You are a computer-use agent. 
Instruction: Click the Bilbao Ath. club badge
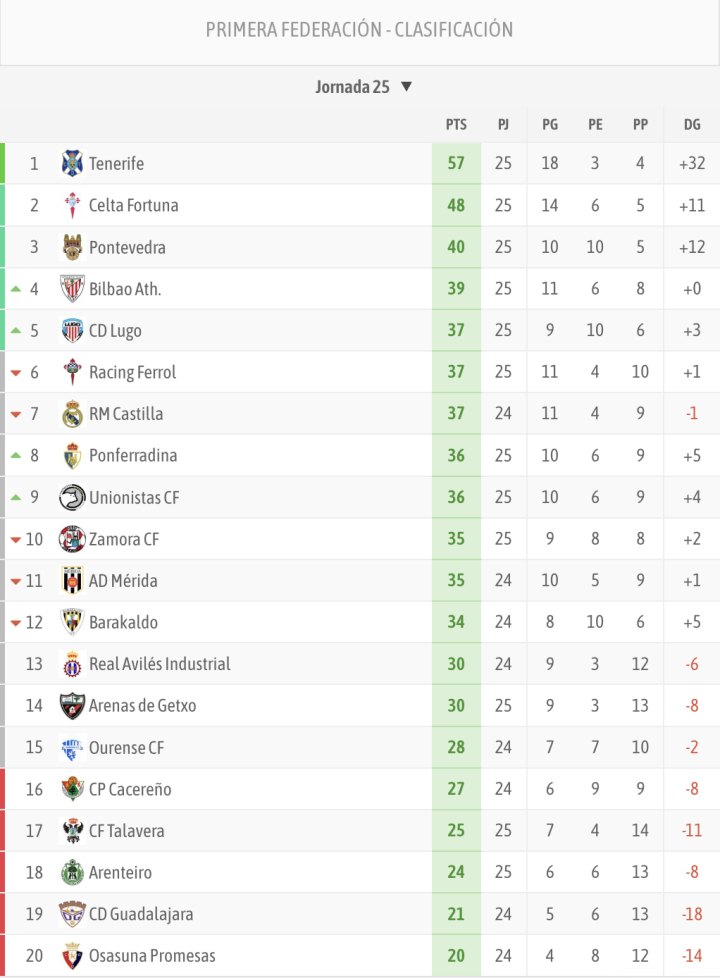73,288
